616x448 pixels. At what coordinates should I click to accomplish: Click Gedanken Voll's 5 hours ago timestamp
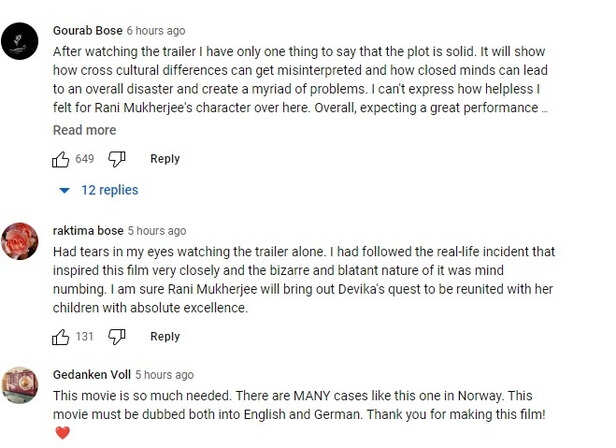pos(164,375)
